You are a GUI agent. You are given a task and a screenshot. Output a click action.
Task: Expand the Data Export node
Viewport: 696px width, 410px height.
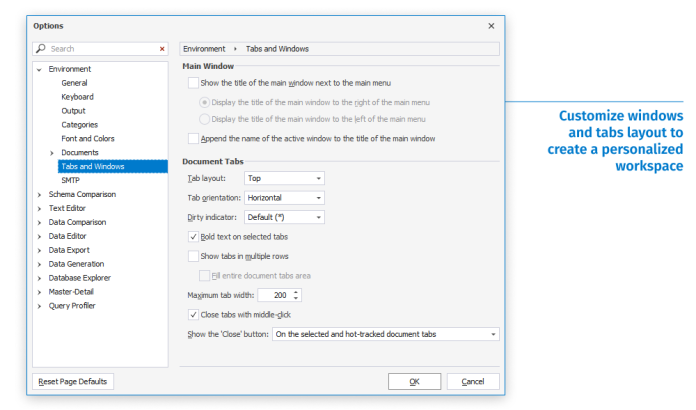(40, 251)
